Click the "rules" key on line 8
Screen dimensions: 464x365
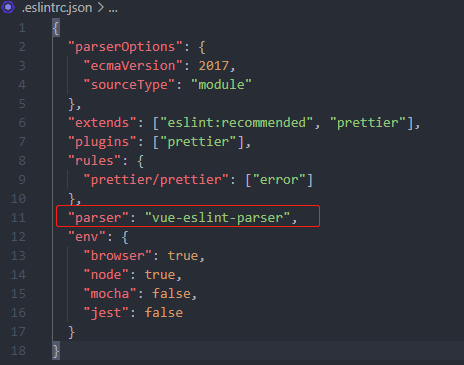tap(95, 161)
